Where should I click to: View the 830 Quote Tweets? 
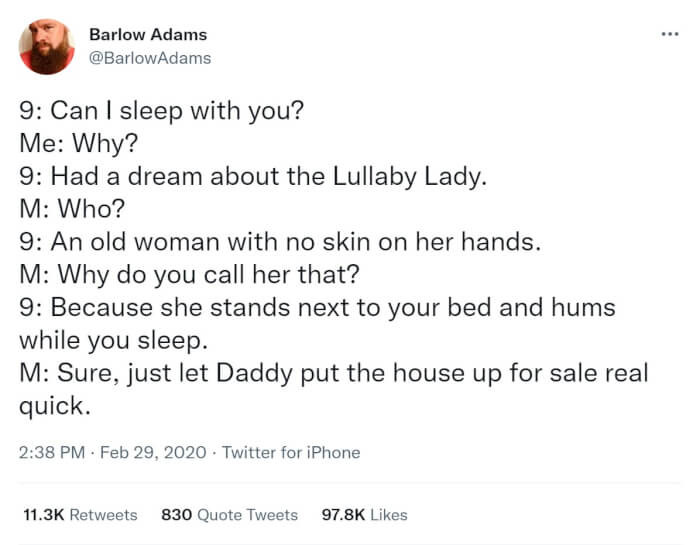(x=229, y=515)
